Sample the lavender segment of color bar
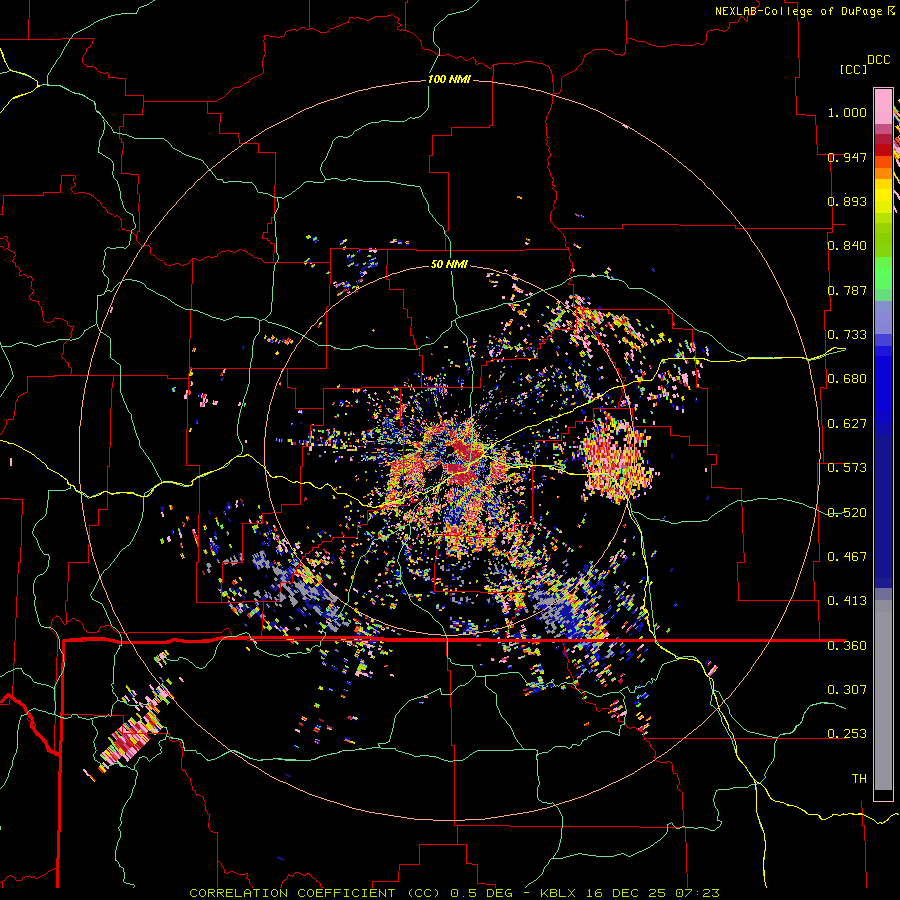 [x=883, y=317]
